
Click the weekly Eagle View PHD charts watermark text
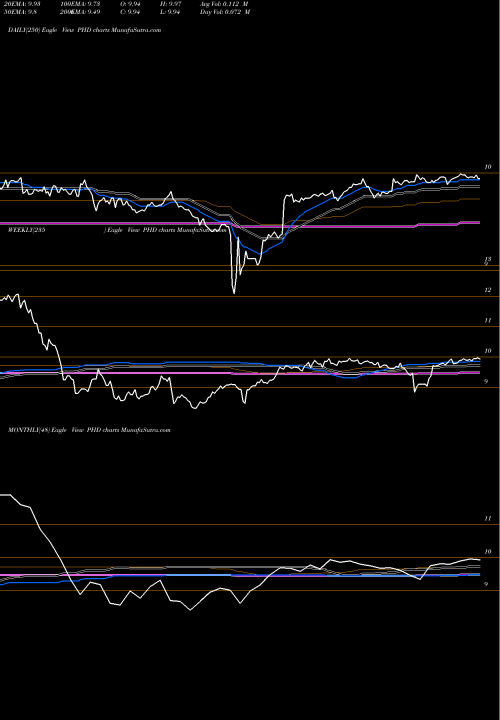tap(165, 231)
